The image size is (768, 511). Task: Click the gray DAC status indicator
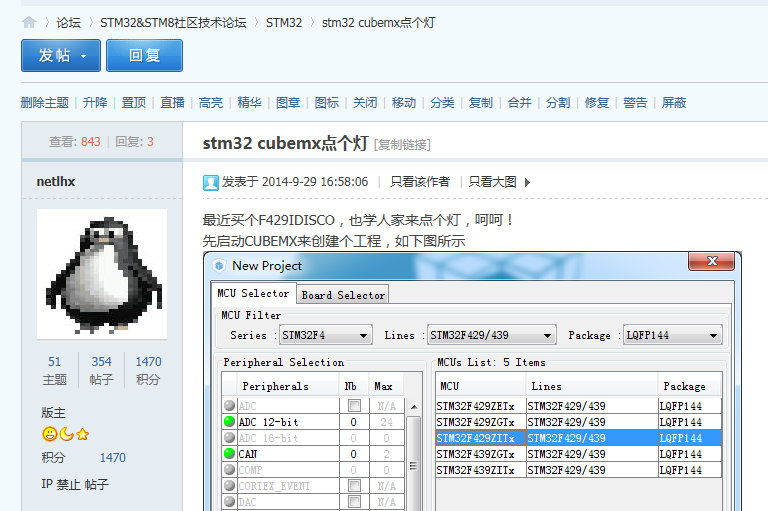click(229, 502)
